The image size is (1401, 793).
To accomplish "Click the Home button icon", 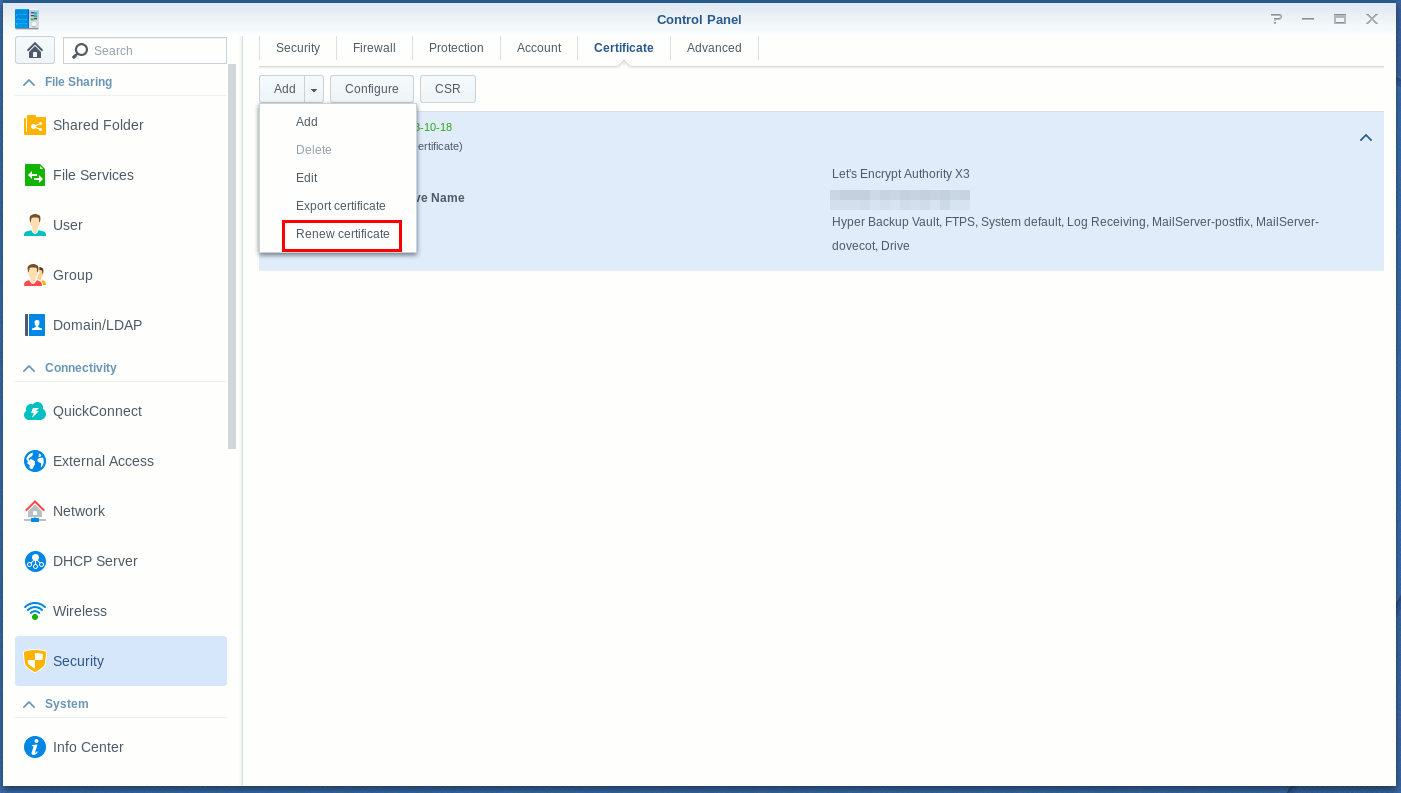I will coord(35,50).
